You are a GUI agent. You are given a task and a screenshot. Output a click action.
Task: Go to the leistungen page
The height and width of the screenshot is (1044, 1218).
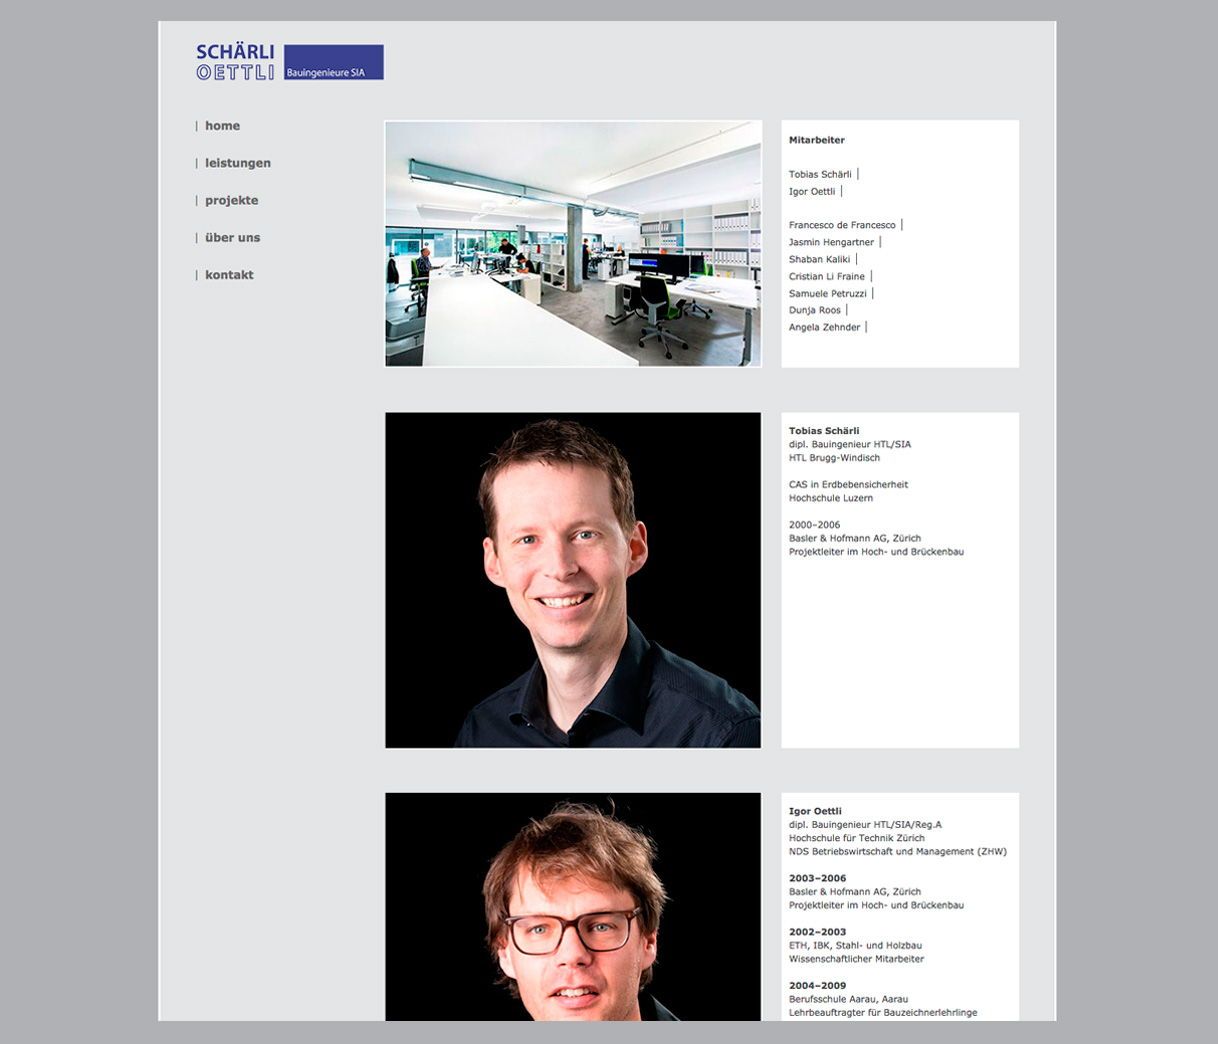pyautogui.click(x=237, y=163)
